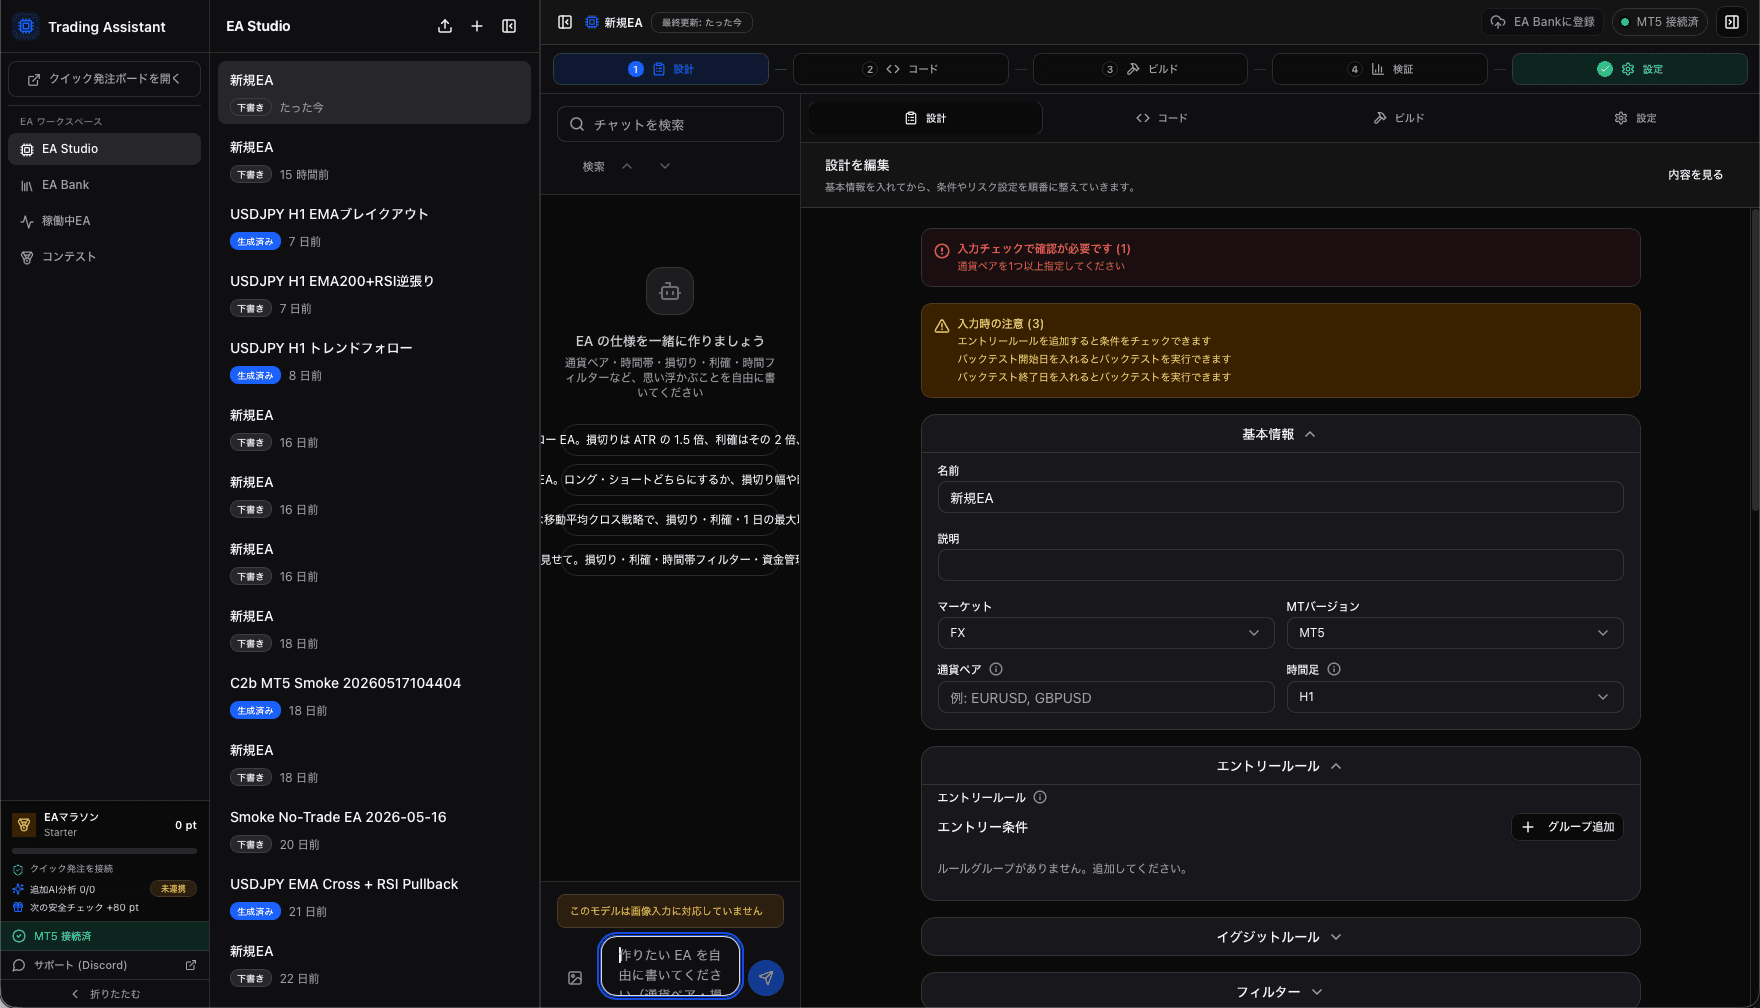Go to step 4 検証

click(1380, 69)
